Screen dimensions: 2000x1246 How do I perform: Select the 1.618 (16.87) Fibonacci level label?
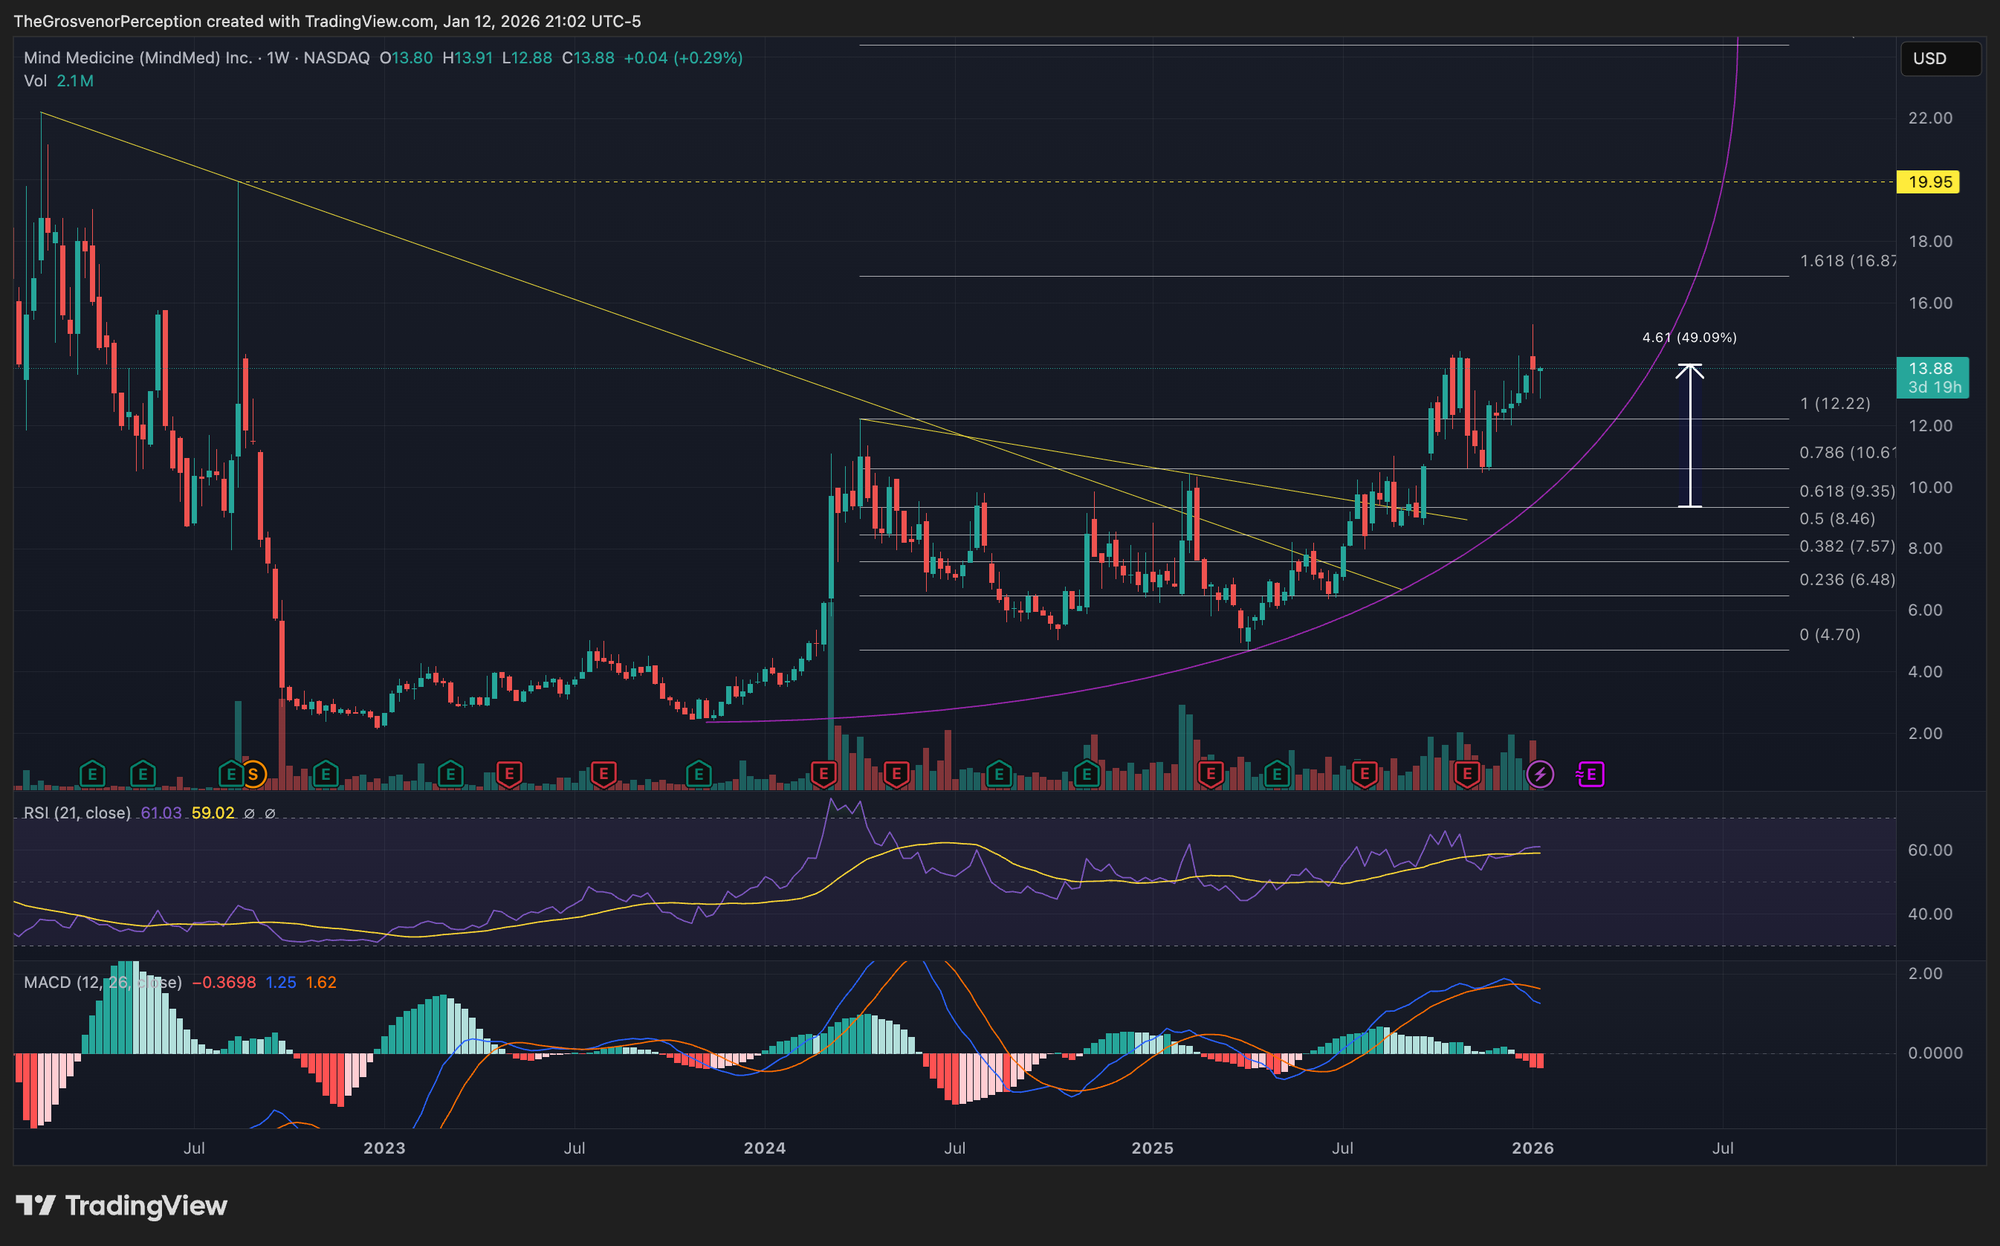pyautogui.click(x=1846, y=261)
